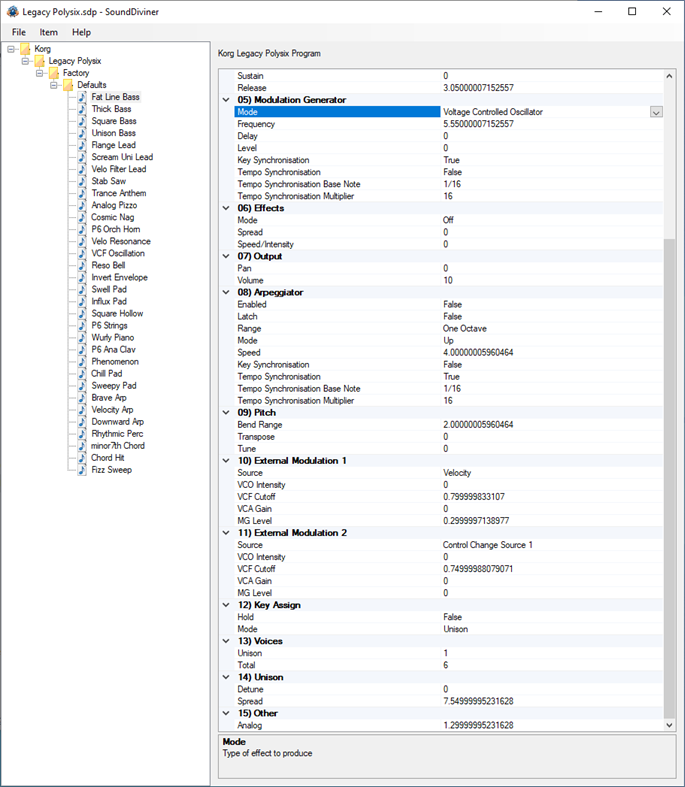Collapse the 07) Output section
The image size is (685, 787).
pyautogui.click(x=226, y=256)
